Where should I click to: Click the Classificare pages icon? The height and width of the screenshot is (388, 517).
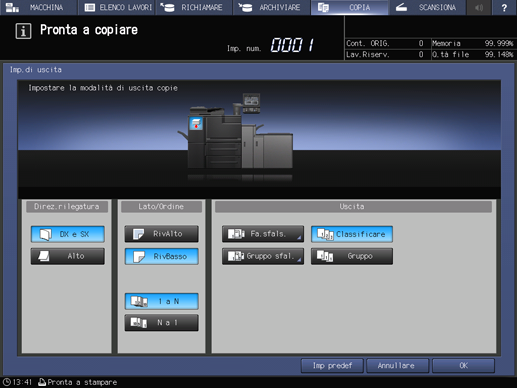(x=325, y=234)
